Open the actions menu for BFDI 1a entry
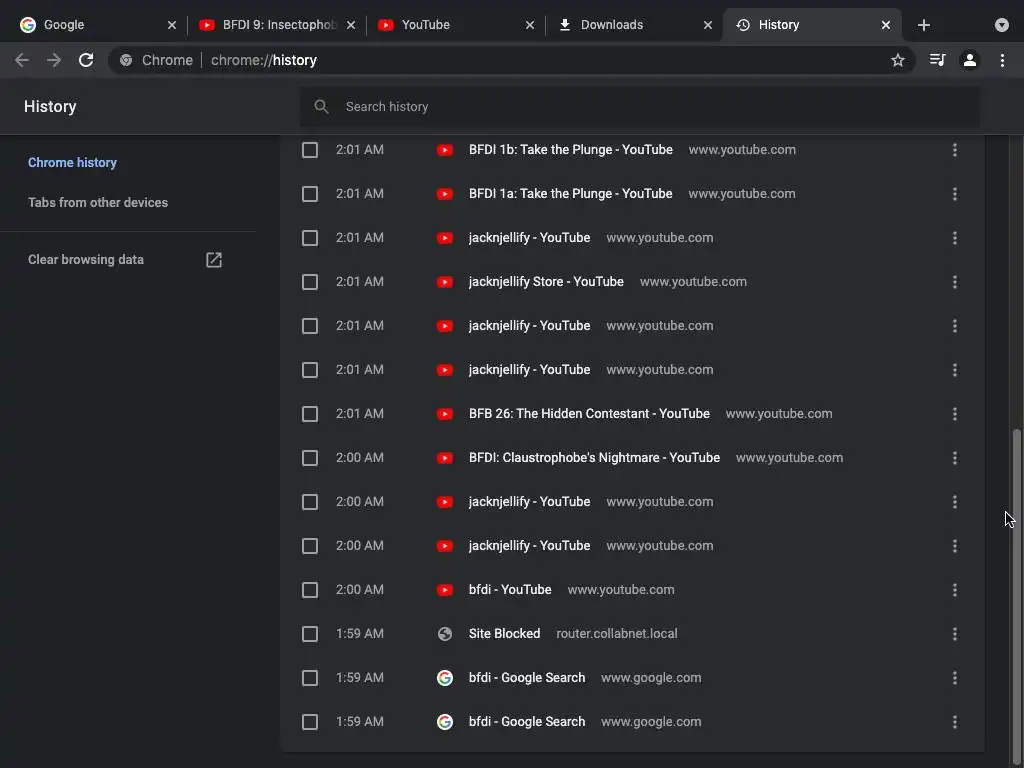 pyautogui.click(x=955, y=194)
